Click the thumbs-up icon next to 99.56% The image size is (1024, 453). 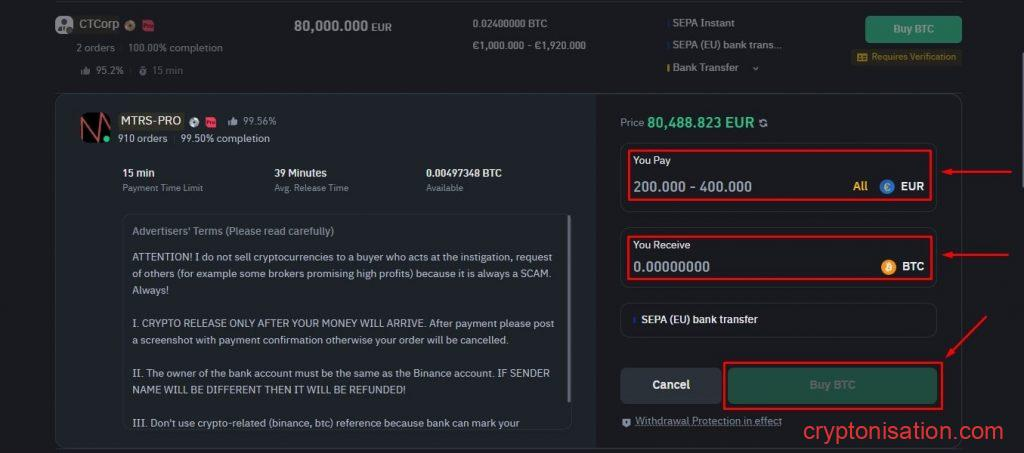[x=232, y=121]
